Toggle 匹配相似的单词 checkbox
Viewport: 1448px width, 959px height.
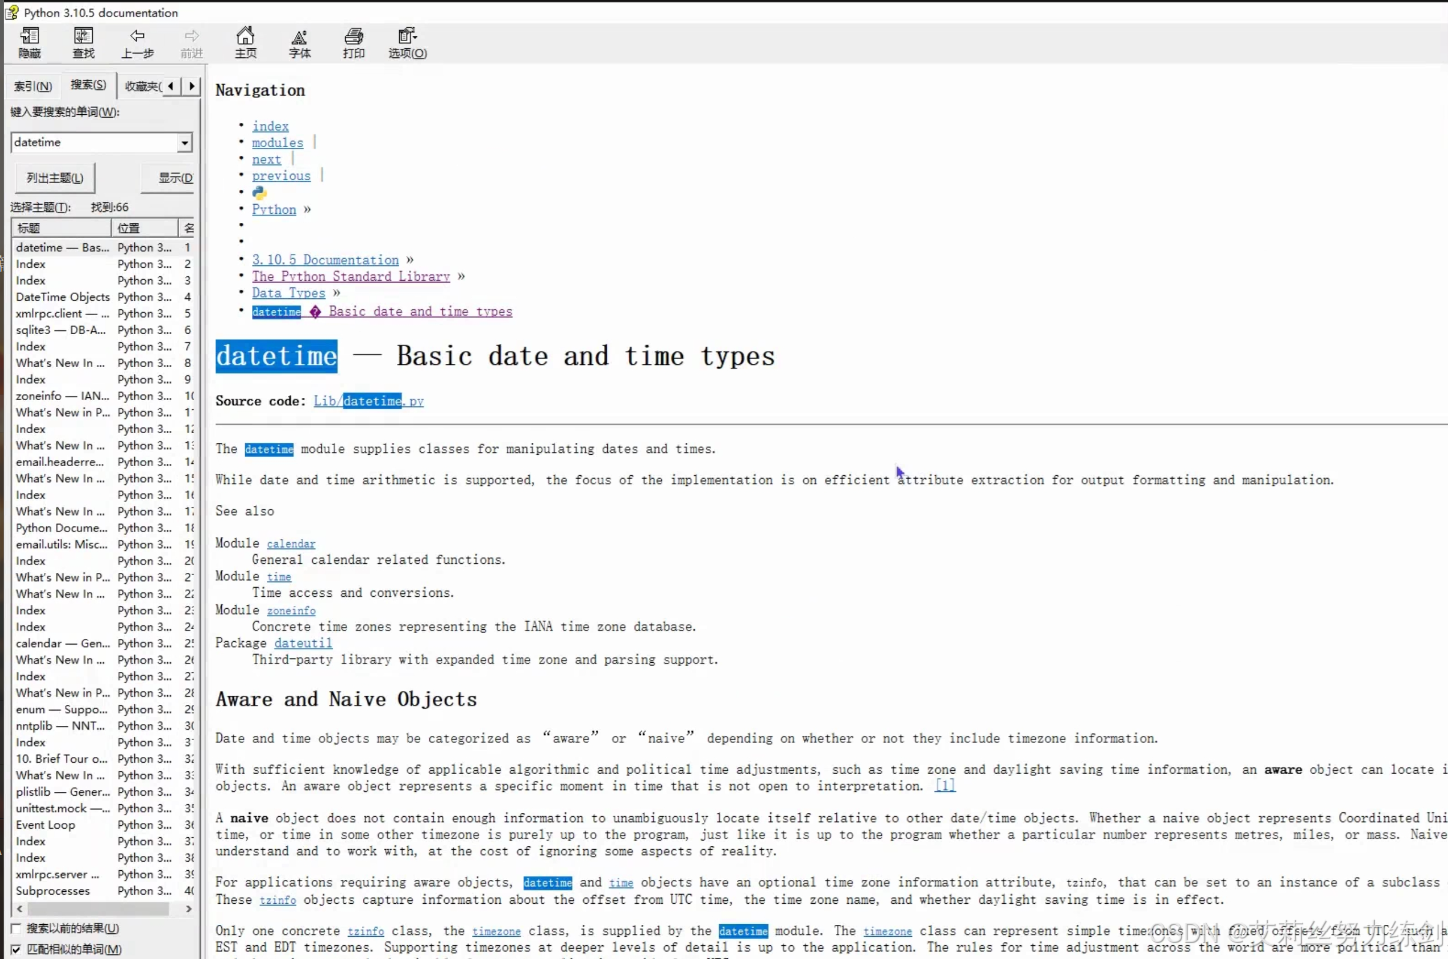pyautogui.click(x=15, y=949)
